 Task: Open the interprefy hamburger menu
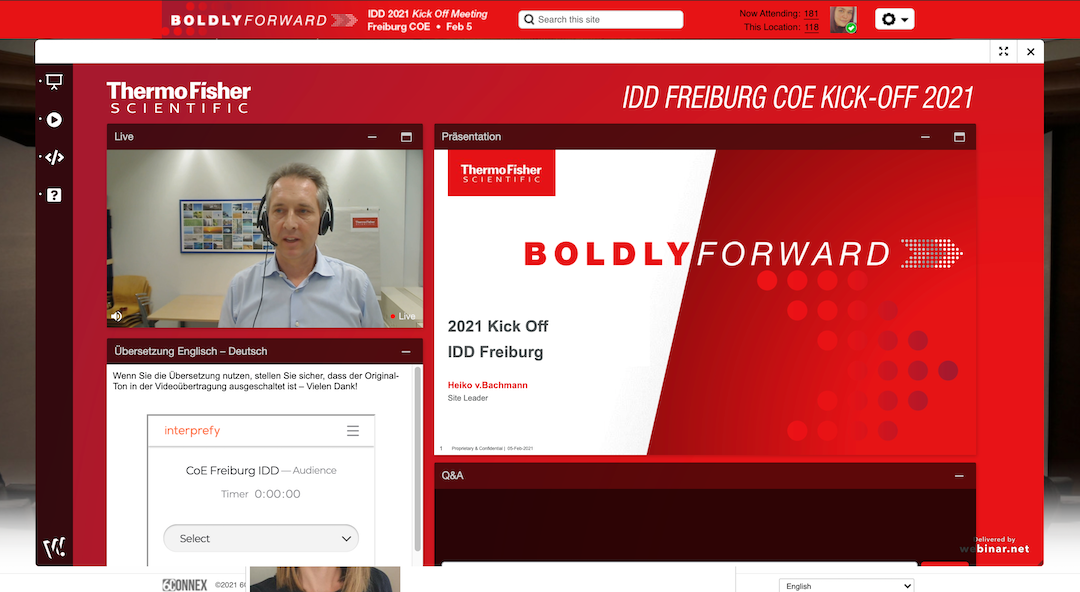[352, 431]
